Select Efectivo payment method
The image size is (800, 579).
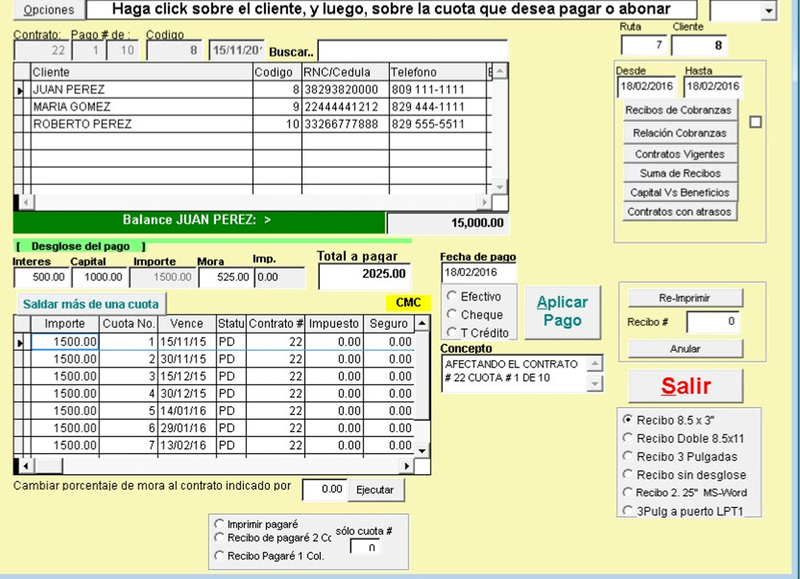(474, 297)
